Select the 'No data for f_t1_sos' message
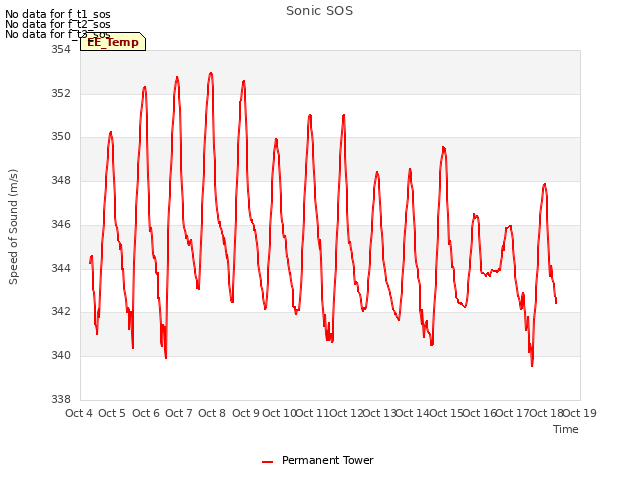The width and height of the screenshot is (640, 480). [x=58, y=14]
